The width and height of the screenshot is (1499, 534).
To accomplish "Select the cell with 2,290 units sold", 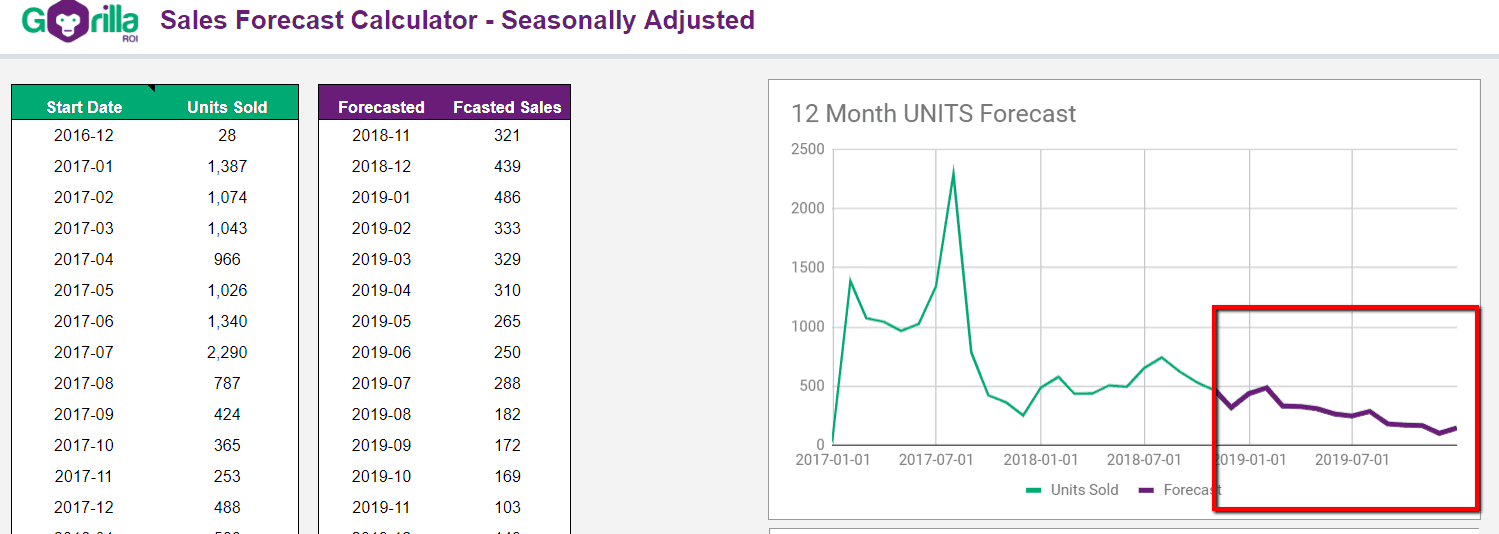I will coord(227,352).
